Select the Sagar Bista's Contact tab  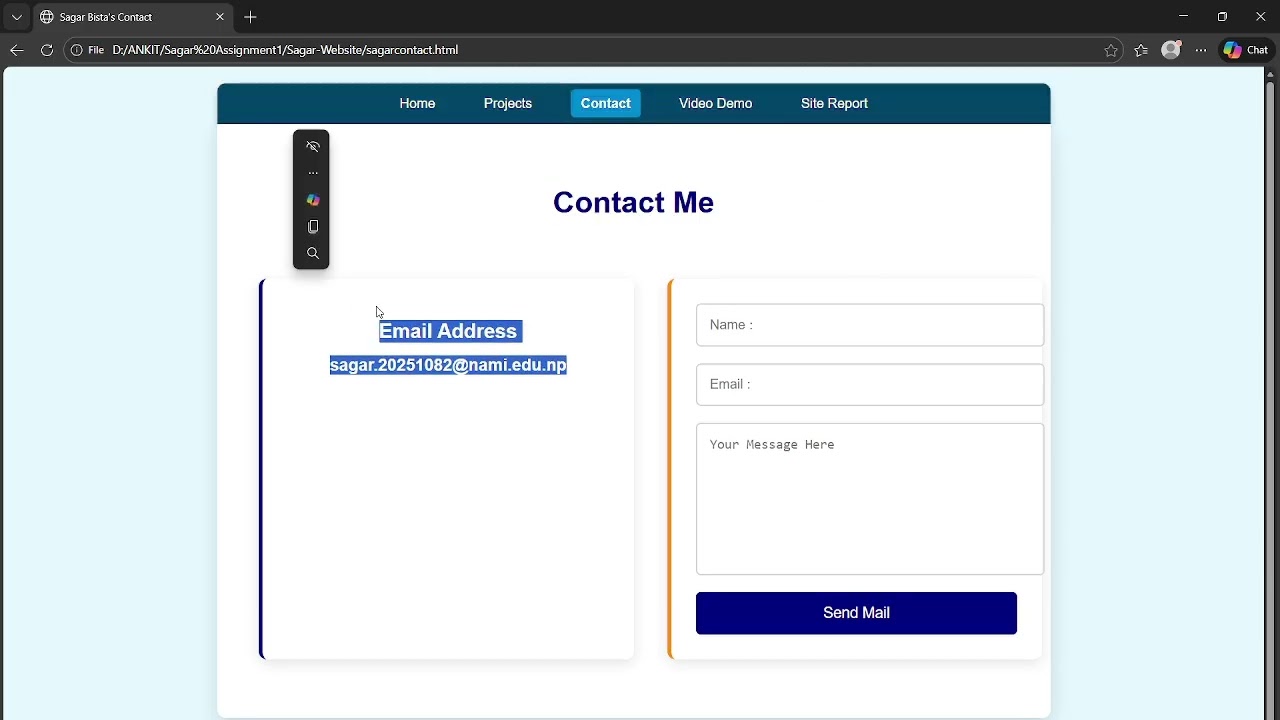(132, 17)
